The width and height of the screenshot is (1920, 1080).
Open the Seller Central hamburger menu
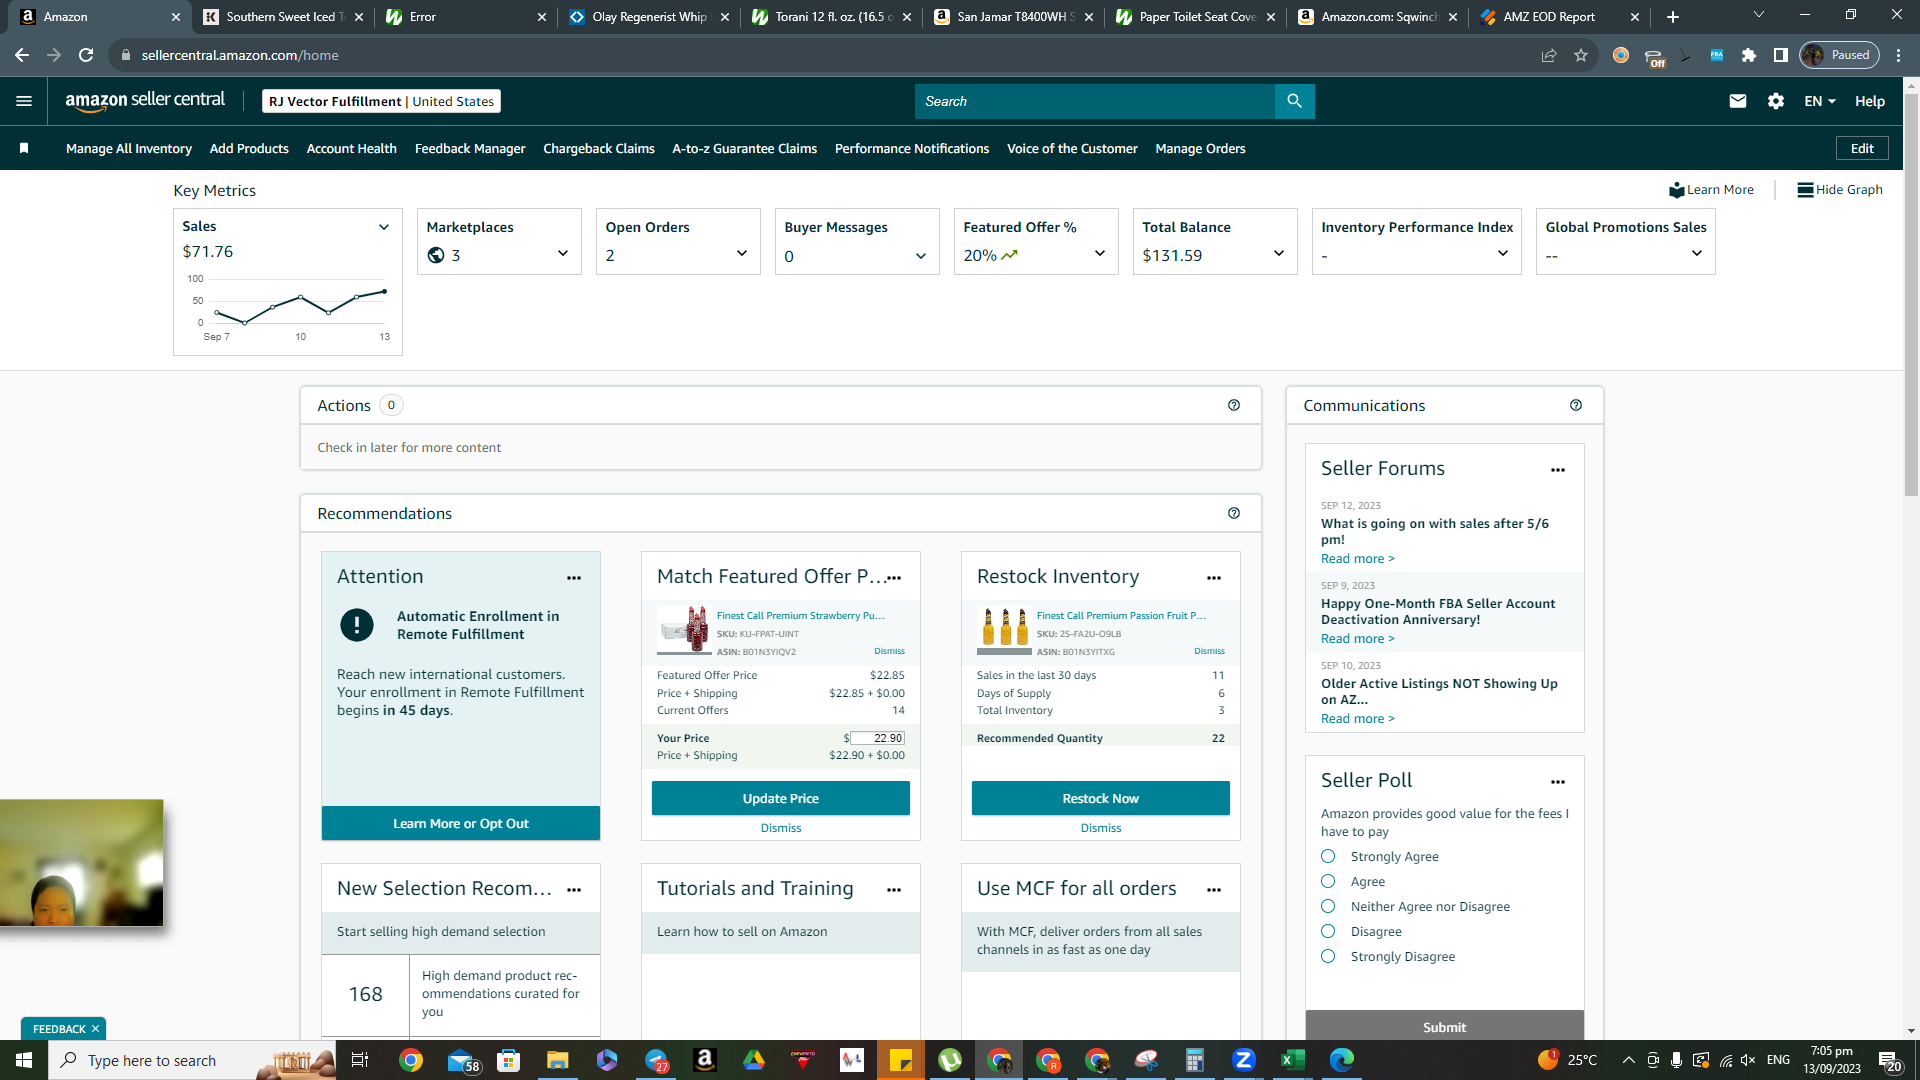tap(24, 101)
